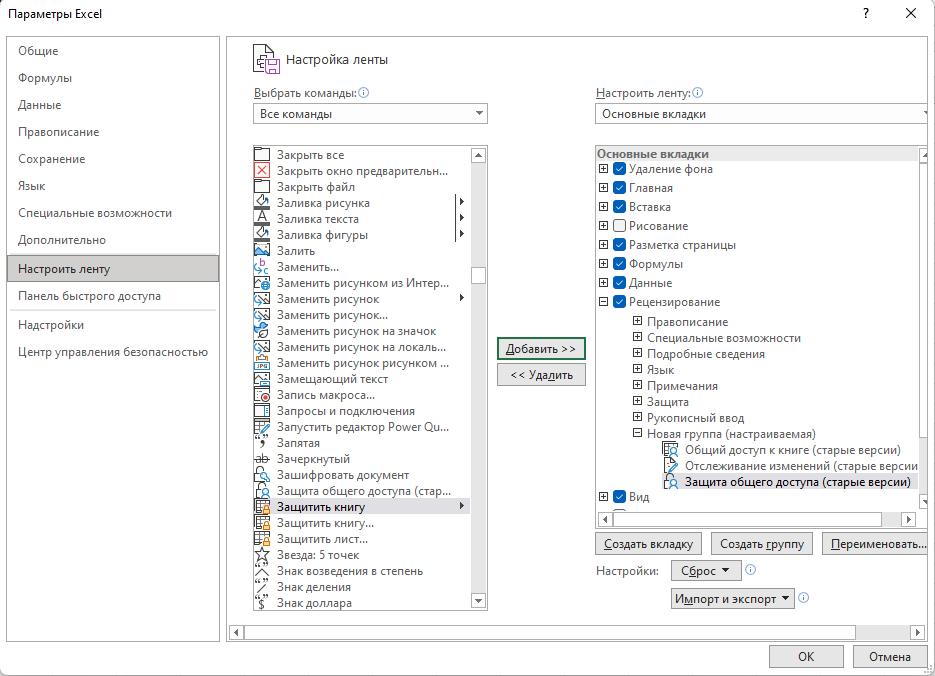Collapse the 'Рецензирование' tree node
The height and width of the screenshot is (676, 935).
(x=603, y=302)
